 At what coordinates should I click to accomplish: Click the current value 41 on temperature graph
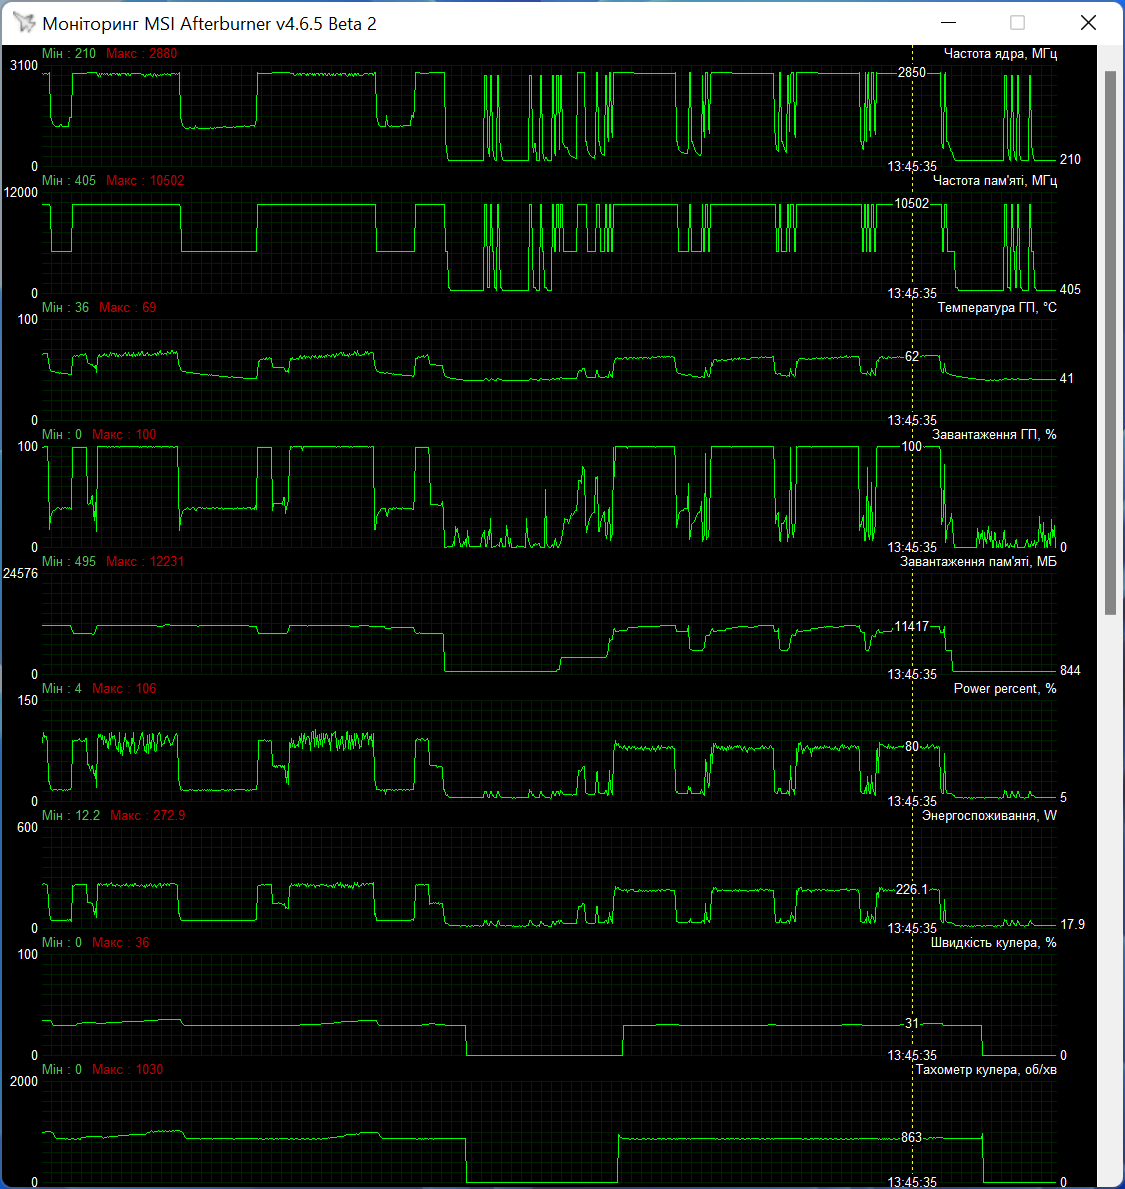click(x=1067, y=378)
